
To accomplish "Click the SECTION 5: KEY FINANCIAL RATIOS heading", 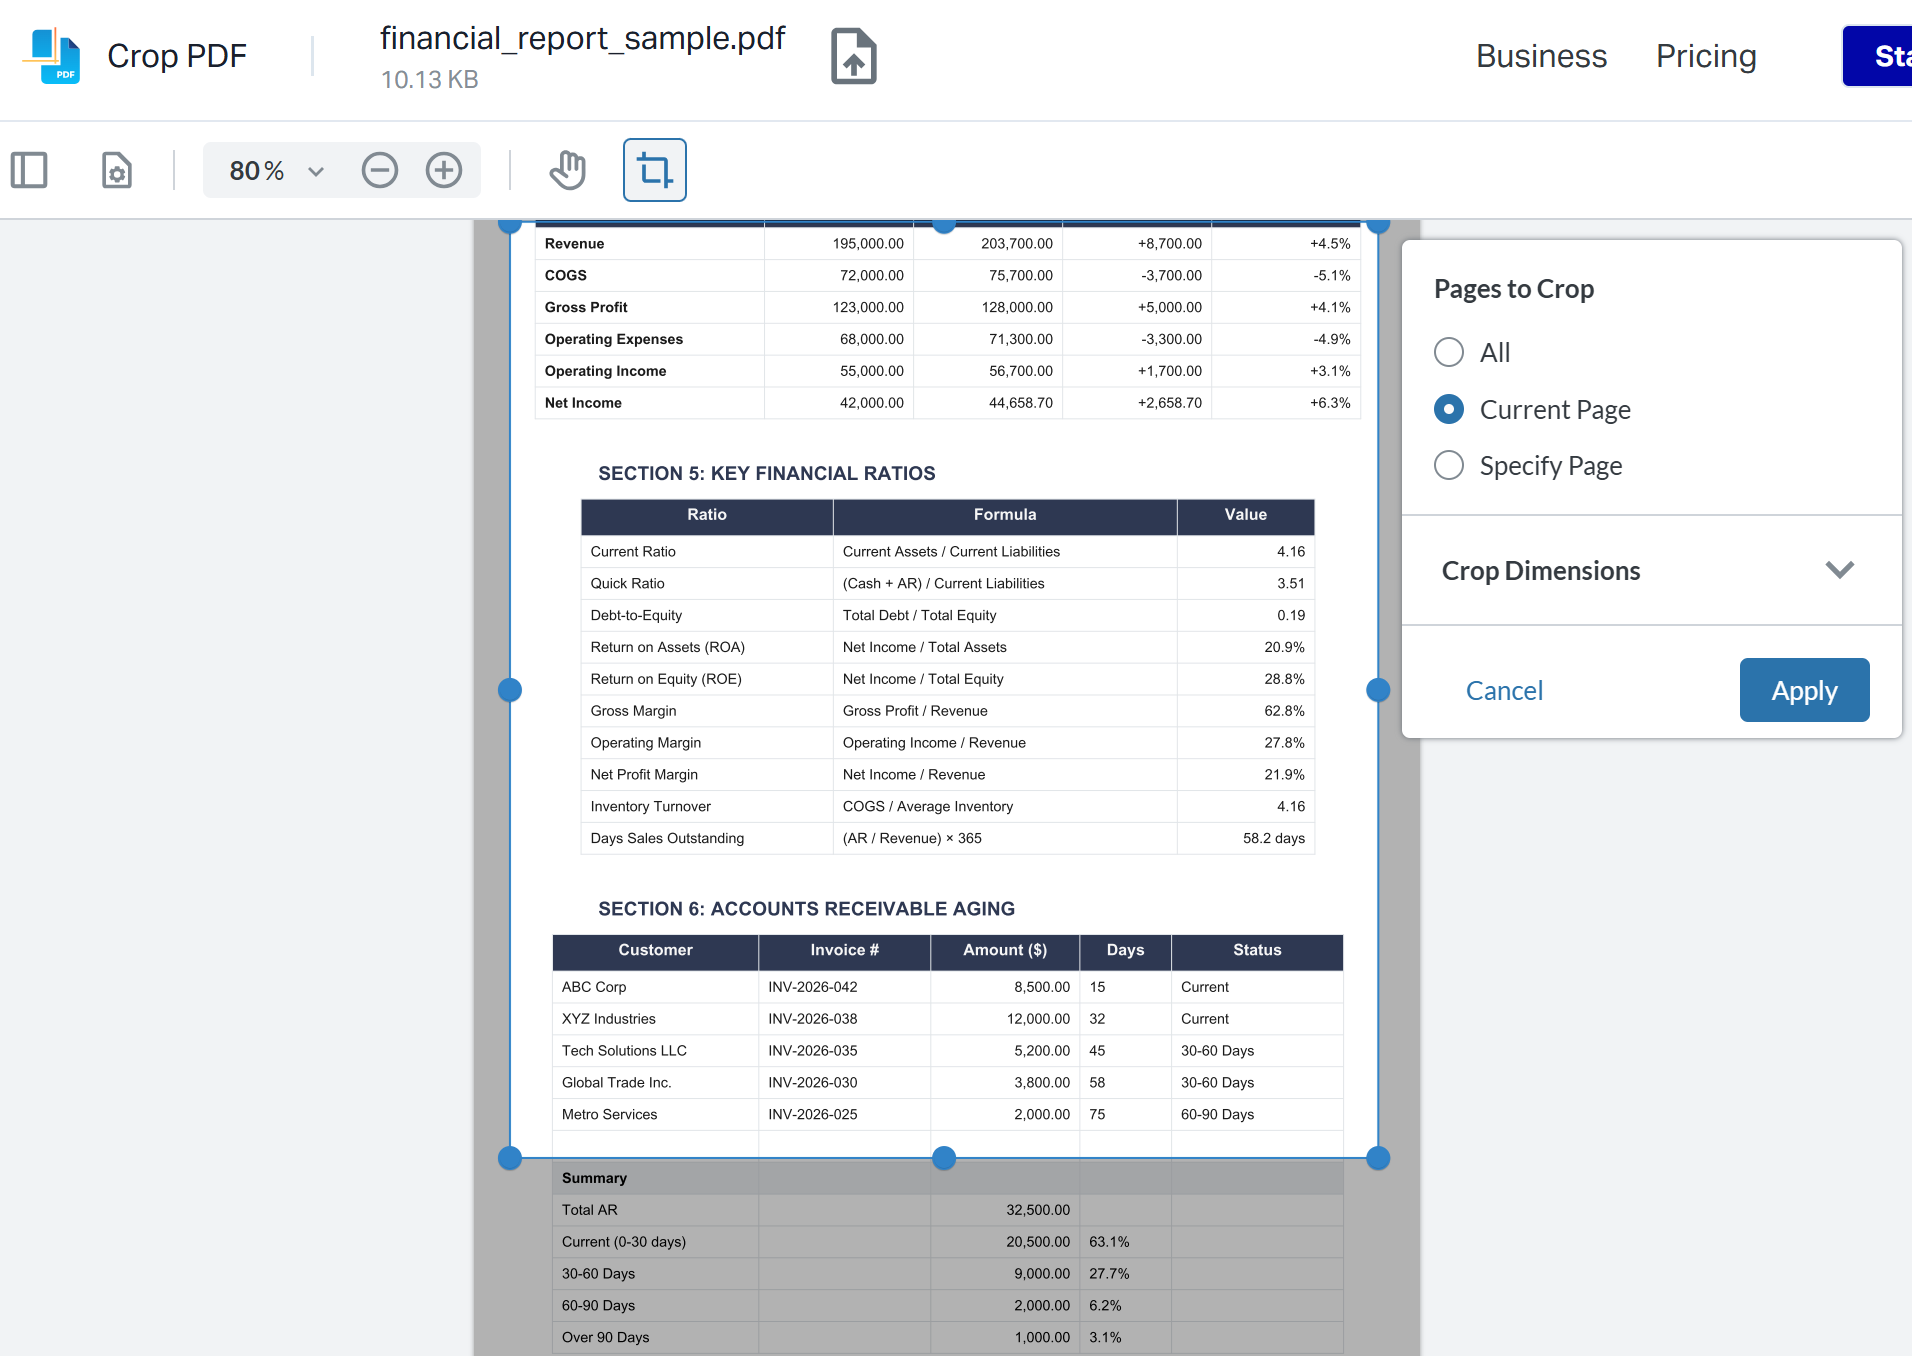I will coord(767,474).
